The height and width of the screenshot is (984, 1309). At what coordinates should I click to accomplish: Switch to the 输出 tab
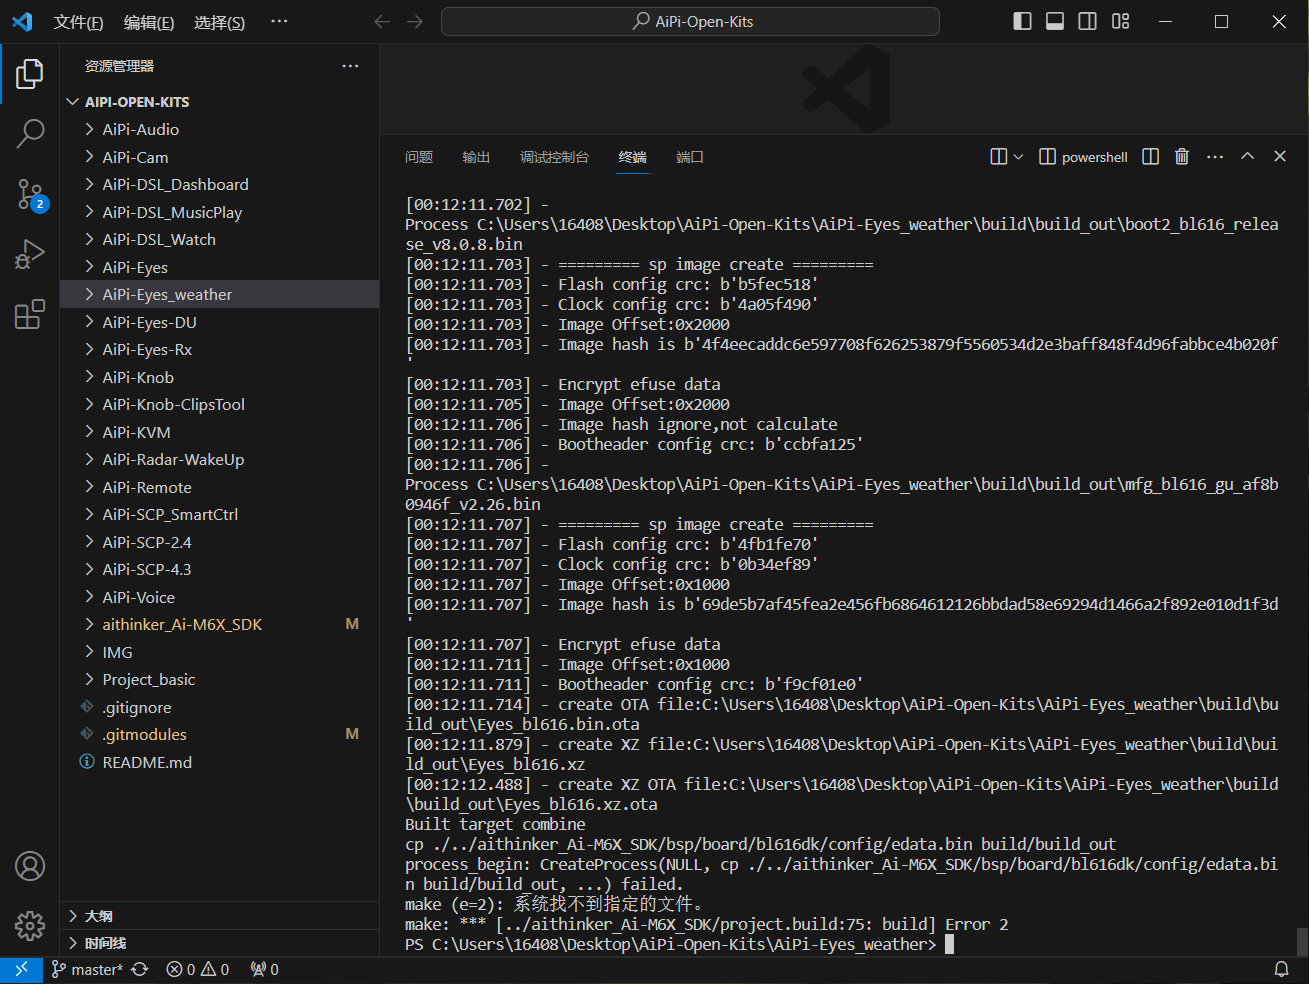click(x=476, y=157)
